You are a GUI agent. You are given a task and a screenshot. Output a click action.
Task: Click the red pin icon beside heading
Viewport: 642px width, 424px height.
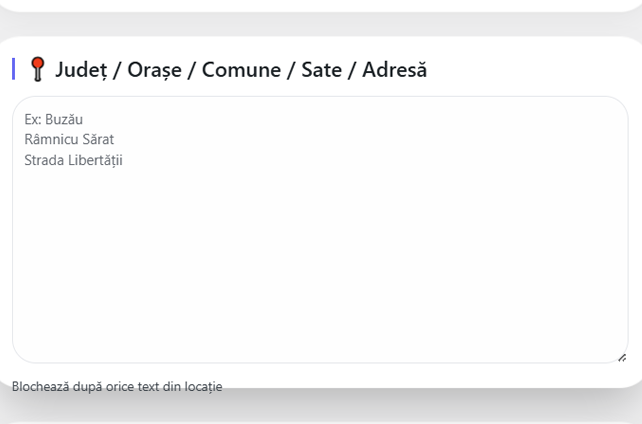coord(38,69)
